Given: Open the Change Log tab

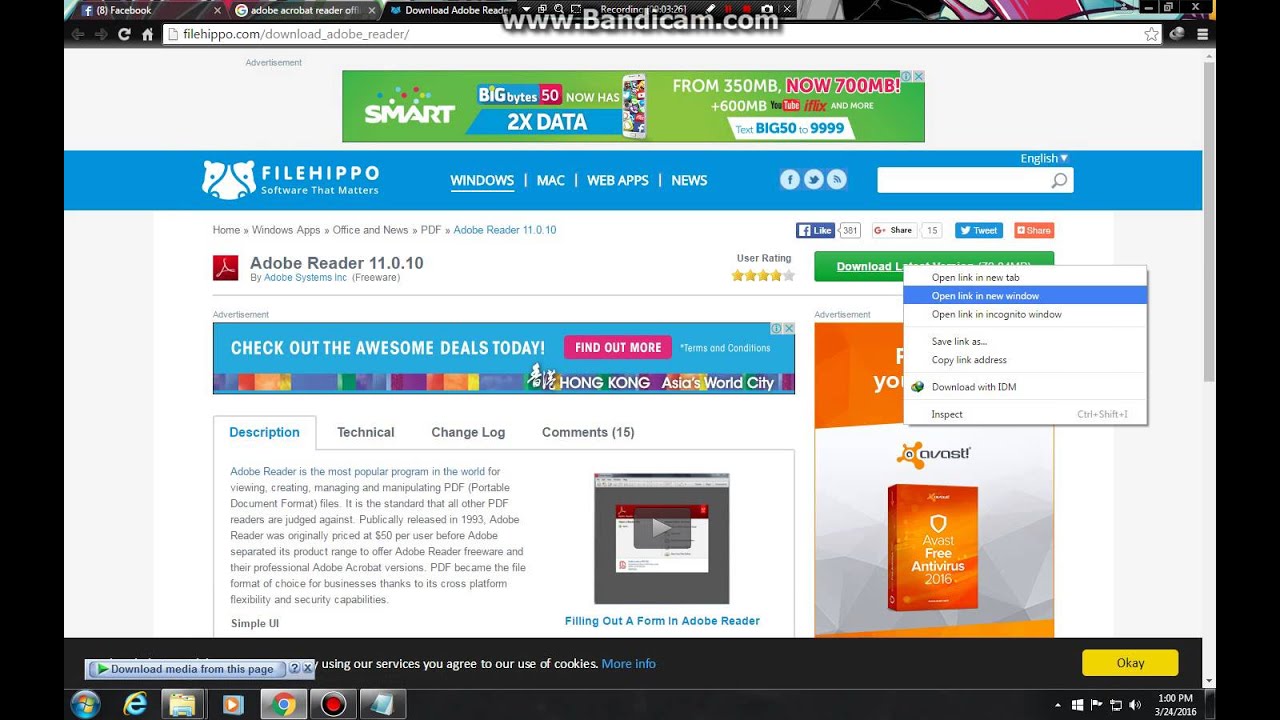Looking at the screenshot, I should click(468, 432).
